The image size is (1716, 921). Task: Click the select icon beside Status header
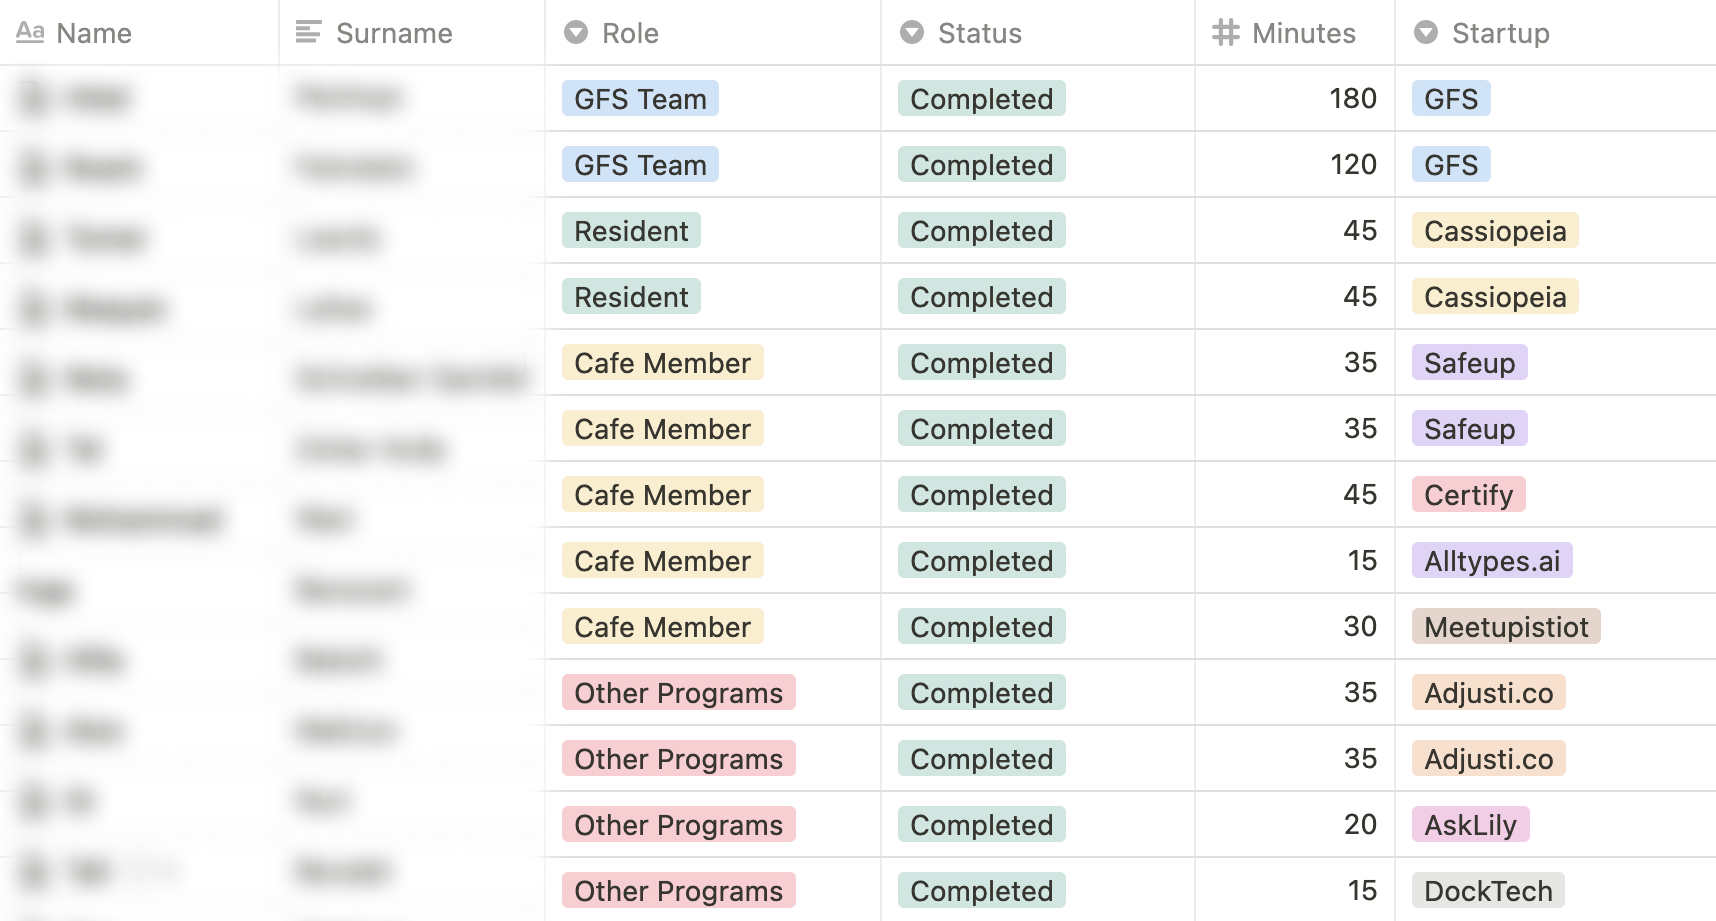(912, 33)
